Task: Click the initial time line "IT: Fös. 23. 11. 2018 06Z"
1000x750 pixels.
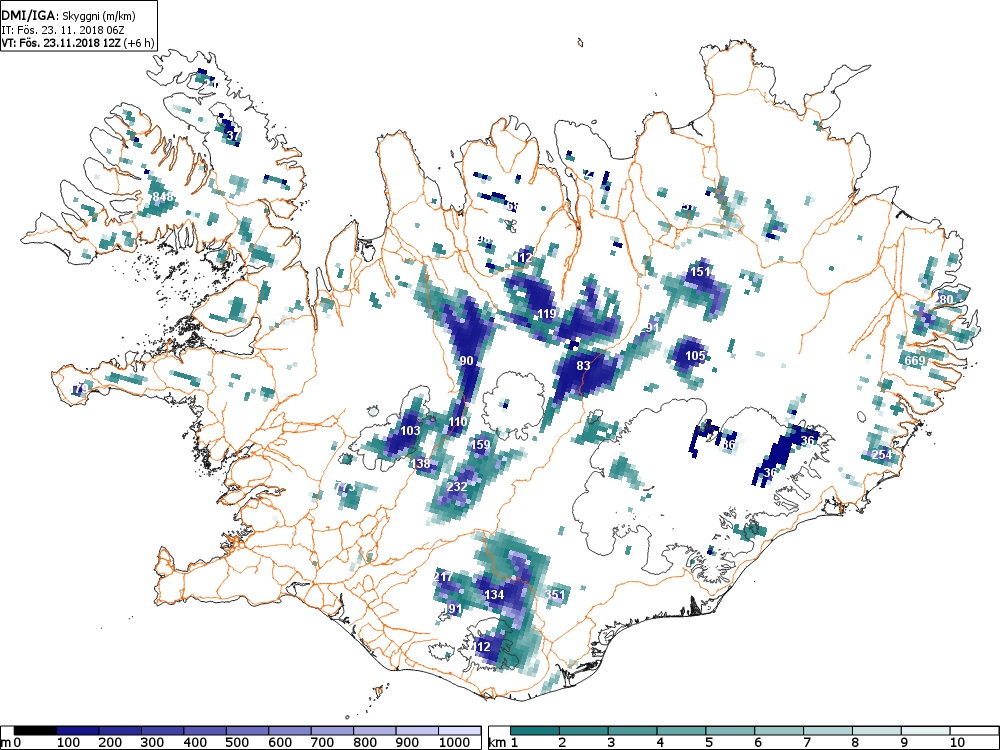Action: point(64,29)
